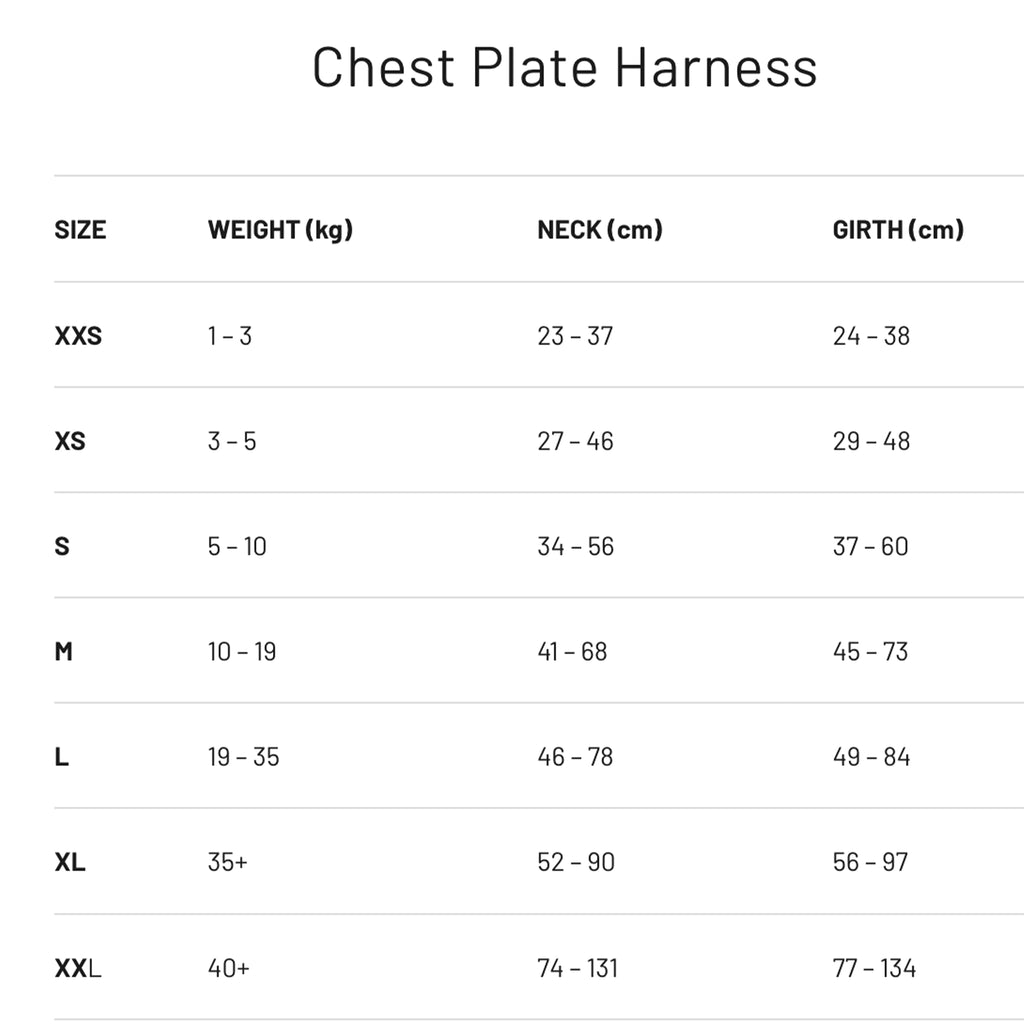Select the SIZE column header
This screenshot has height=1024, width=1024.
pos(80,230)
